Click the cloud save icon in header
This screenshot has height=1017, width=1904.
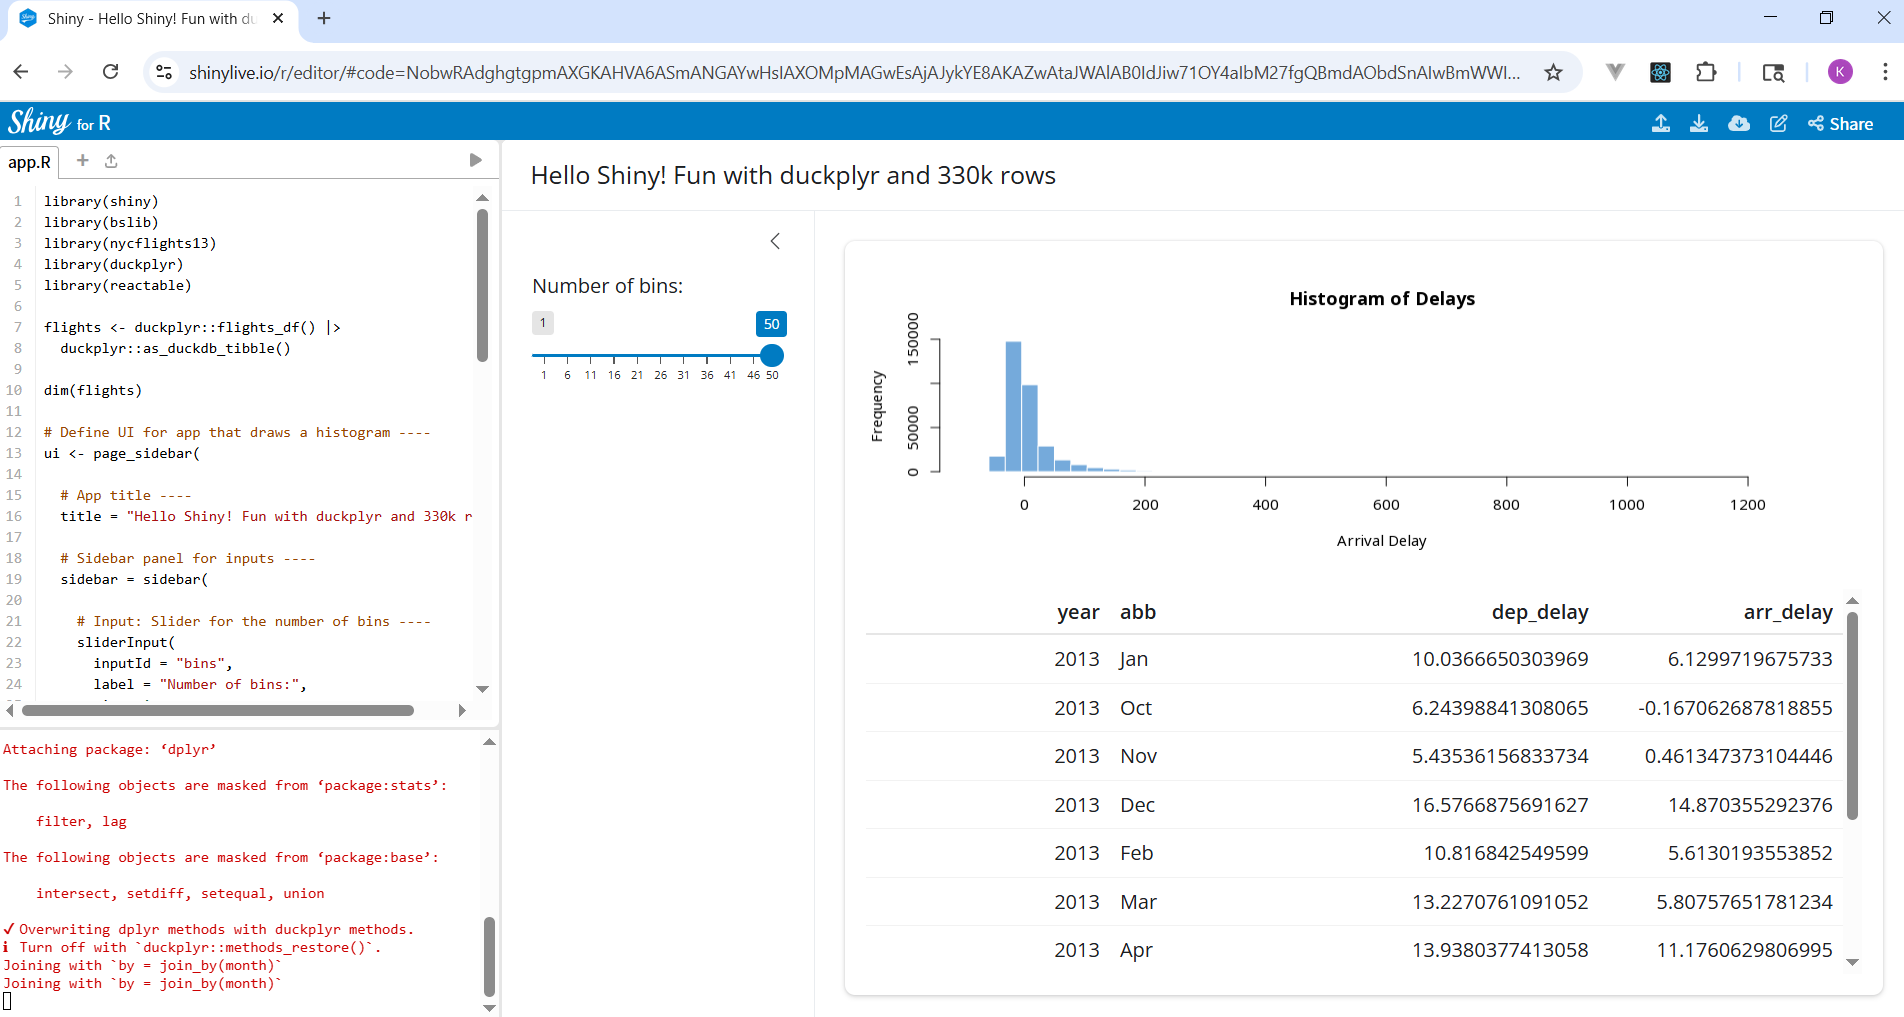[x=1739, y=123]
